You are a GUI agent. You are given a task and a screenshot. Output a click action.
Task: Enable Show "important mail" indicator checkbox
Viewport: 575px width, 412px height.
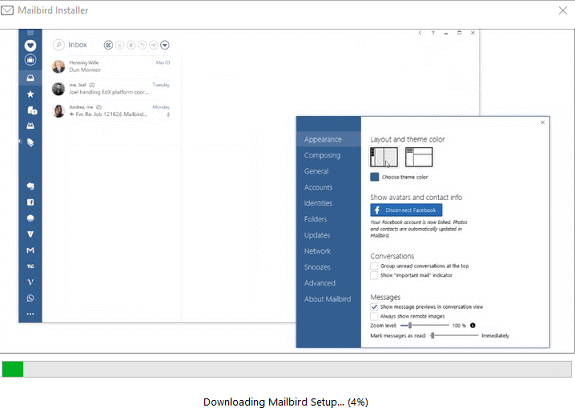374,275
